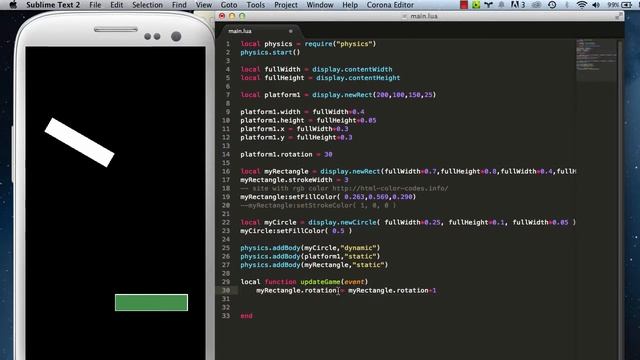Open the File menu
Image resolution: width=640 pixels, height=360 pixels.
(95, 5)
